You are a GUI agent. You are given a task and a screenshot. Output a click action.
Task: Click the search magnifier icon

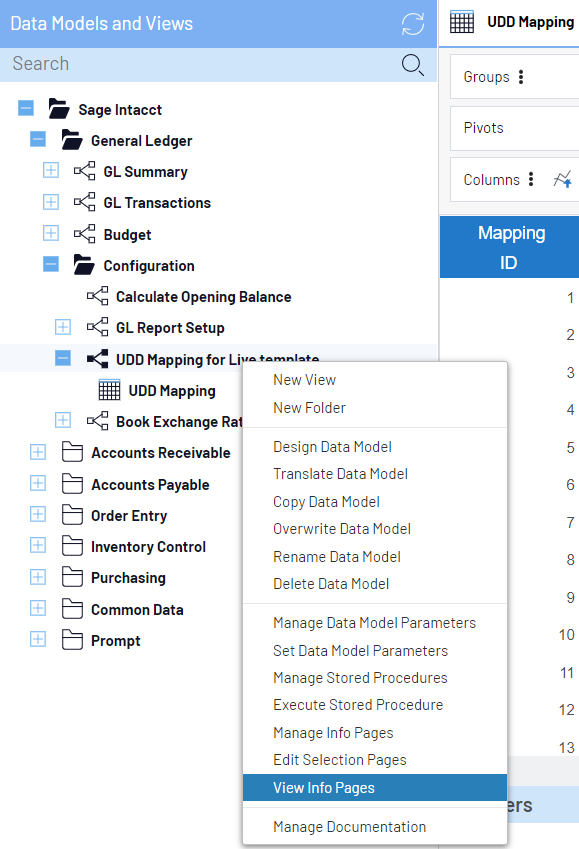(413, 64)
